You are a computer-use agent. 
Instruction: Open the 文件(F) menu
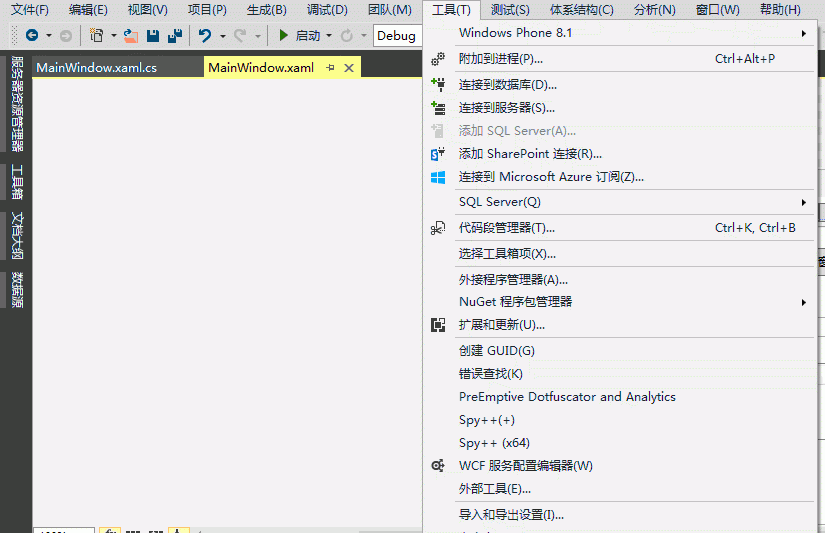coord(29,9)
